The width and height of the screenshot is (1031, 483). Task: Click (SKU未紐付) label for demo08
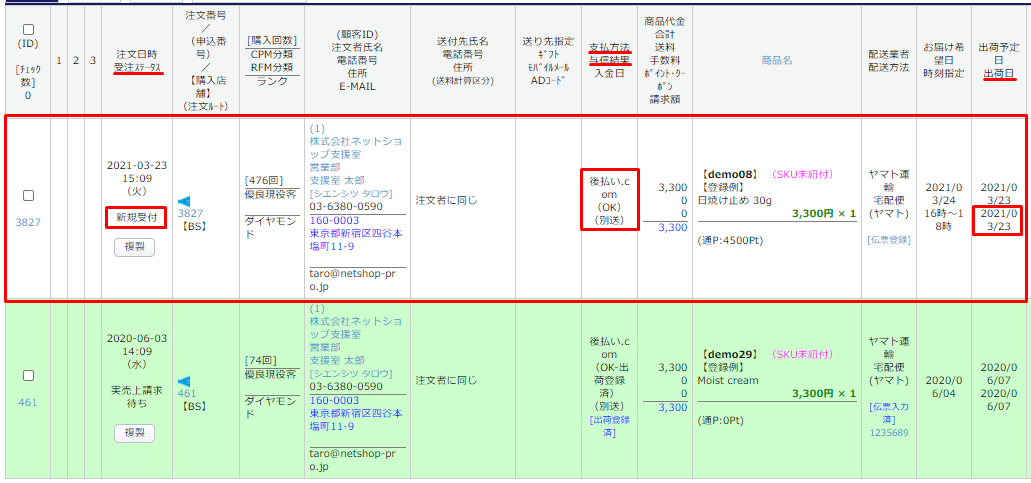[x=802, y=174]
